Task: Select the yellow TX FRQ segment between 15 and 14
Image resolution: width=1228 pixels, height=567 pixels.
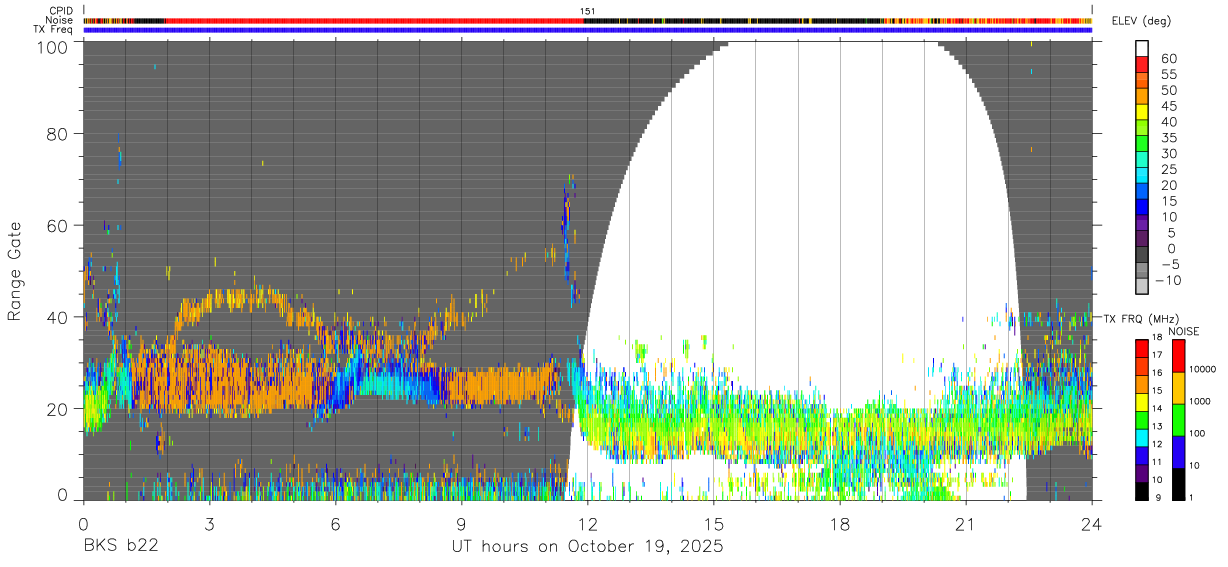Action: pyautogui.click(x=1142, y=402)
